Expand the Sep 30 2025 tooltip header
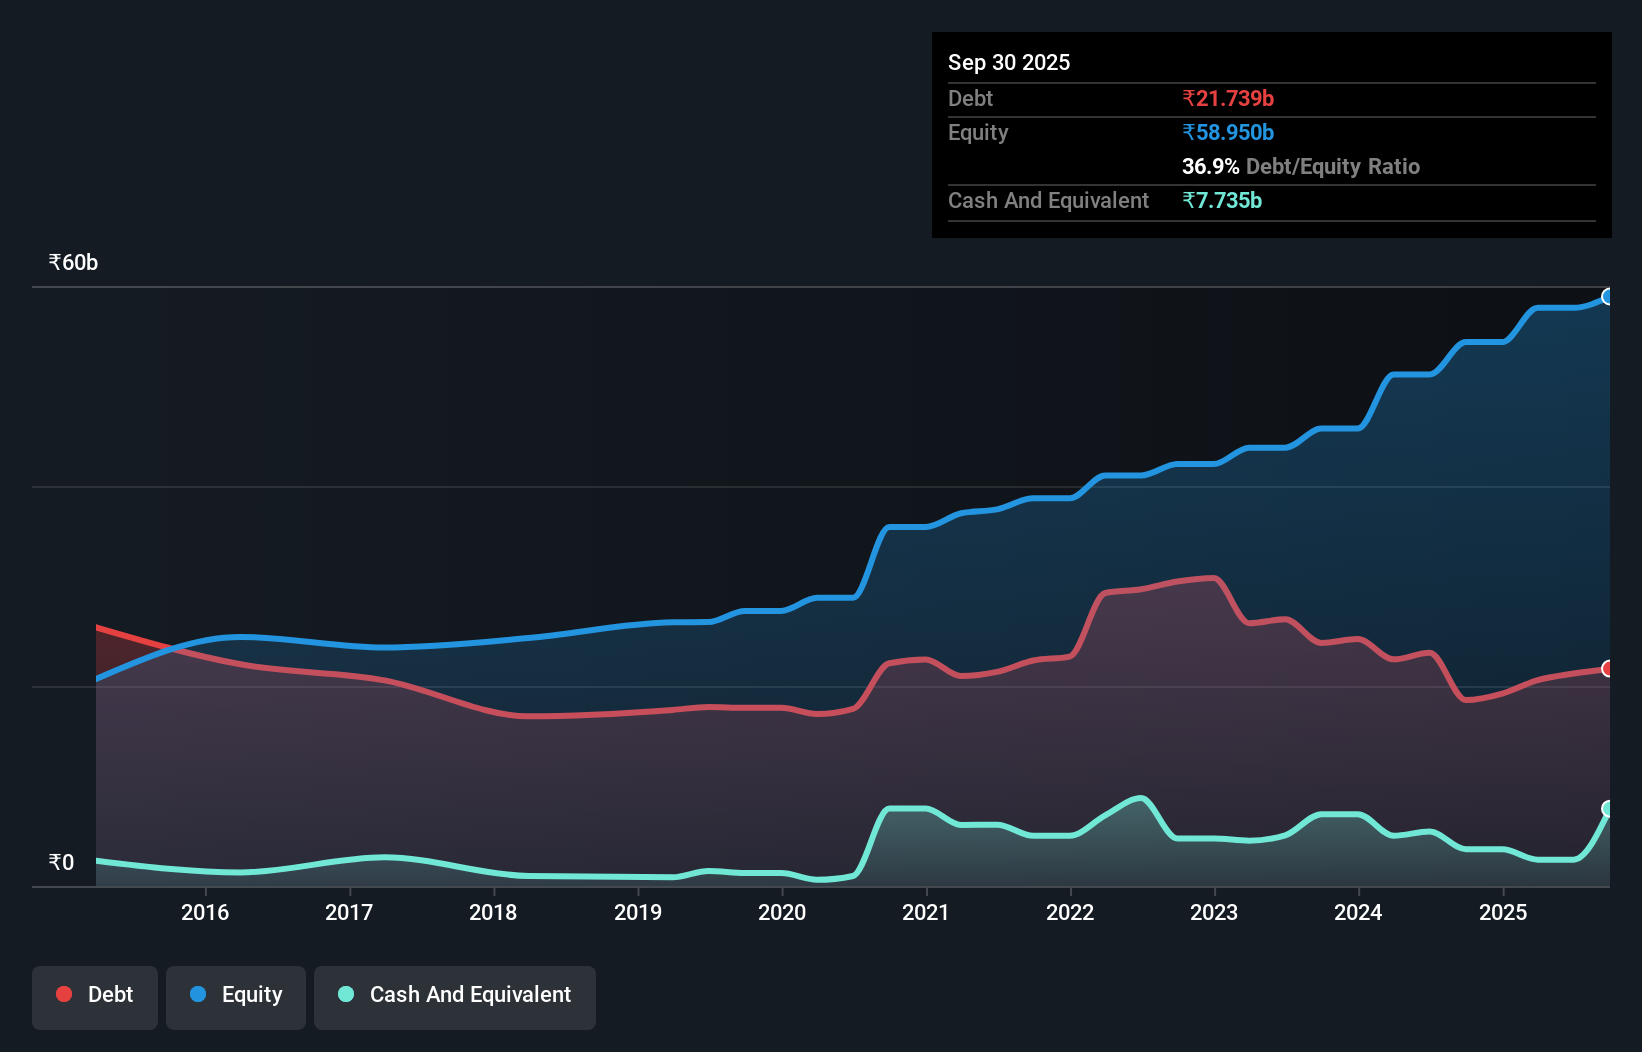The image size is (1642, 1052). (x=1009, y=62)
